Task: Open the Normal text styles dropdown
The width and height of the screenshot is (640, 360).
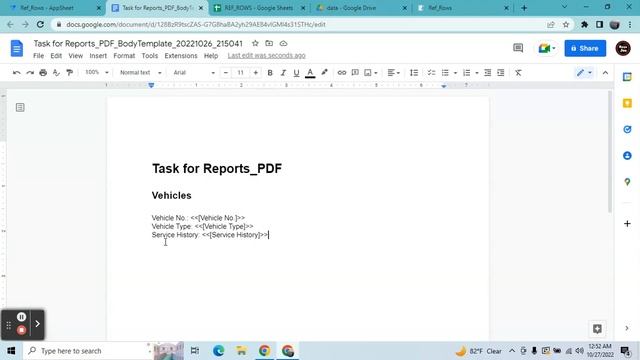Action: [140, 73]
